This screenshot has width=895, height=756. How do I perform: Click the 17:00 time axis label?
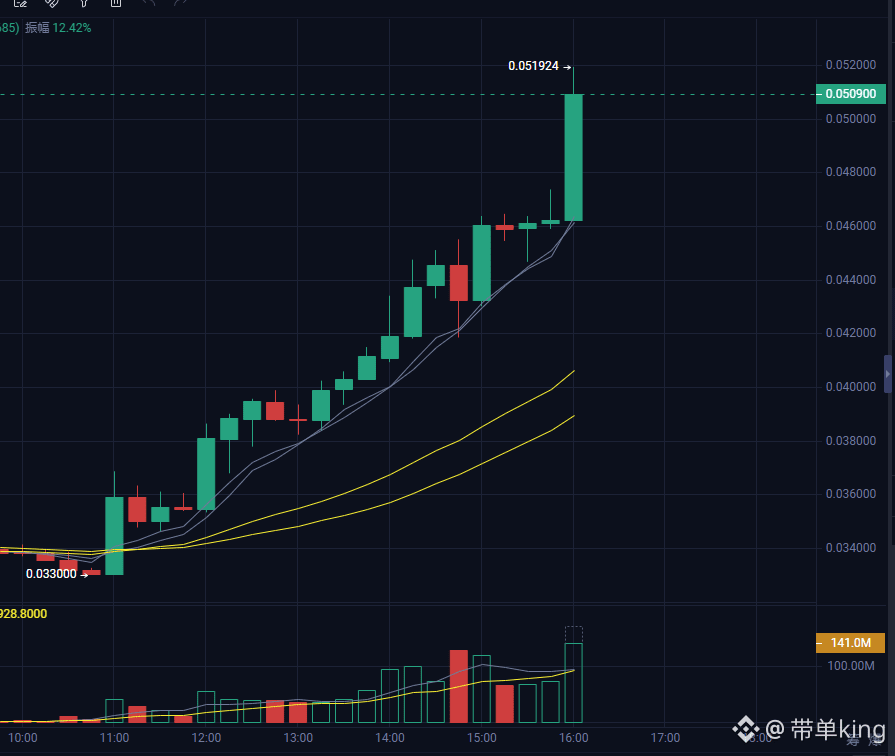tap(666, 738)
